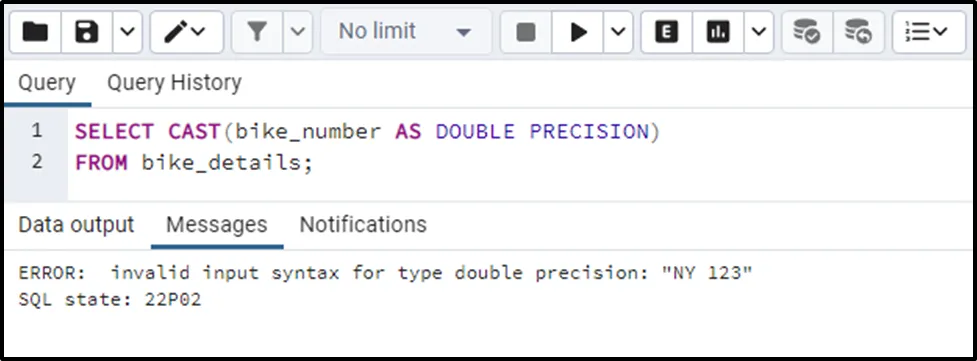
Task: Rollback the database transaction
Action: click(x=859, y=31)
